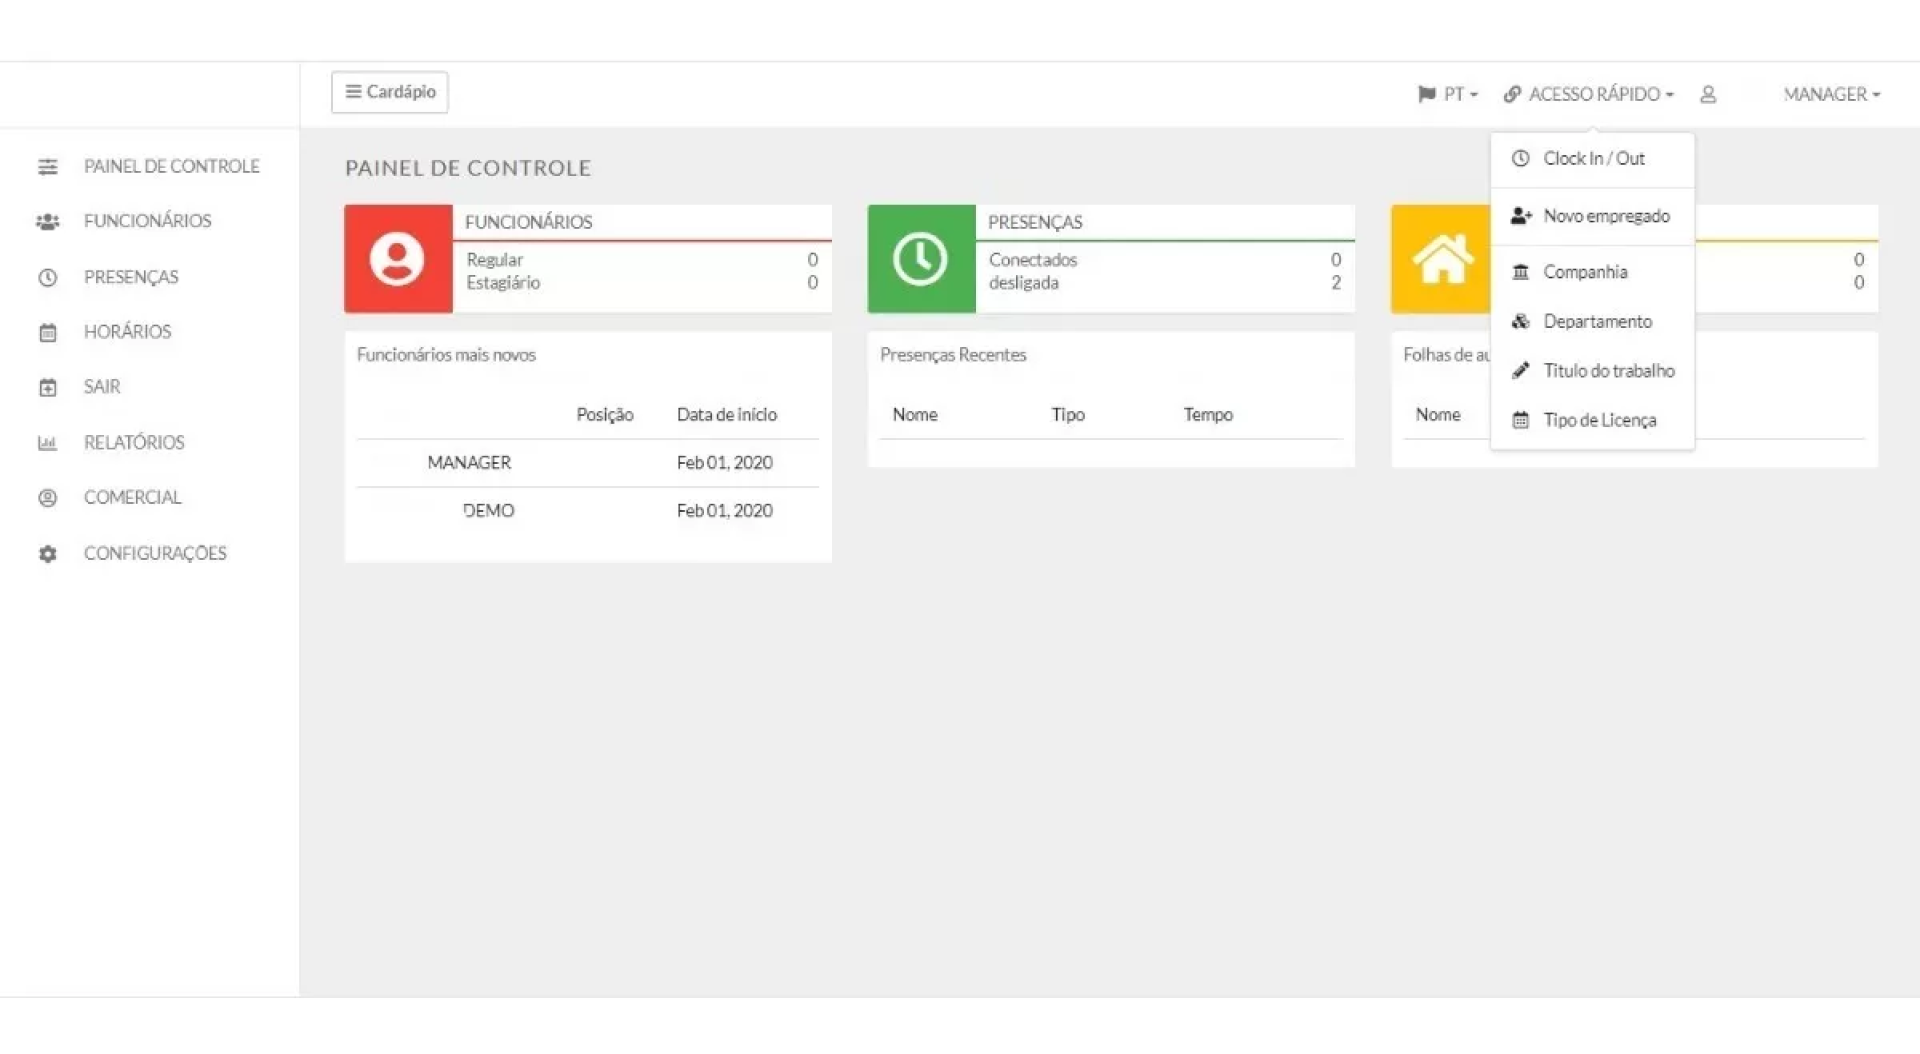This screenshot has height=1054, width=1920.
Task: Click the user profile icon in top bar
Action: pos(1708,94)
